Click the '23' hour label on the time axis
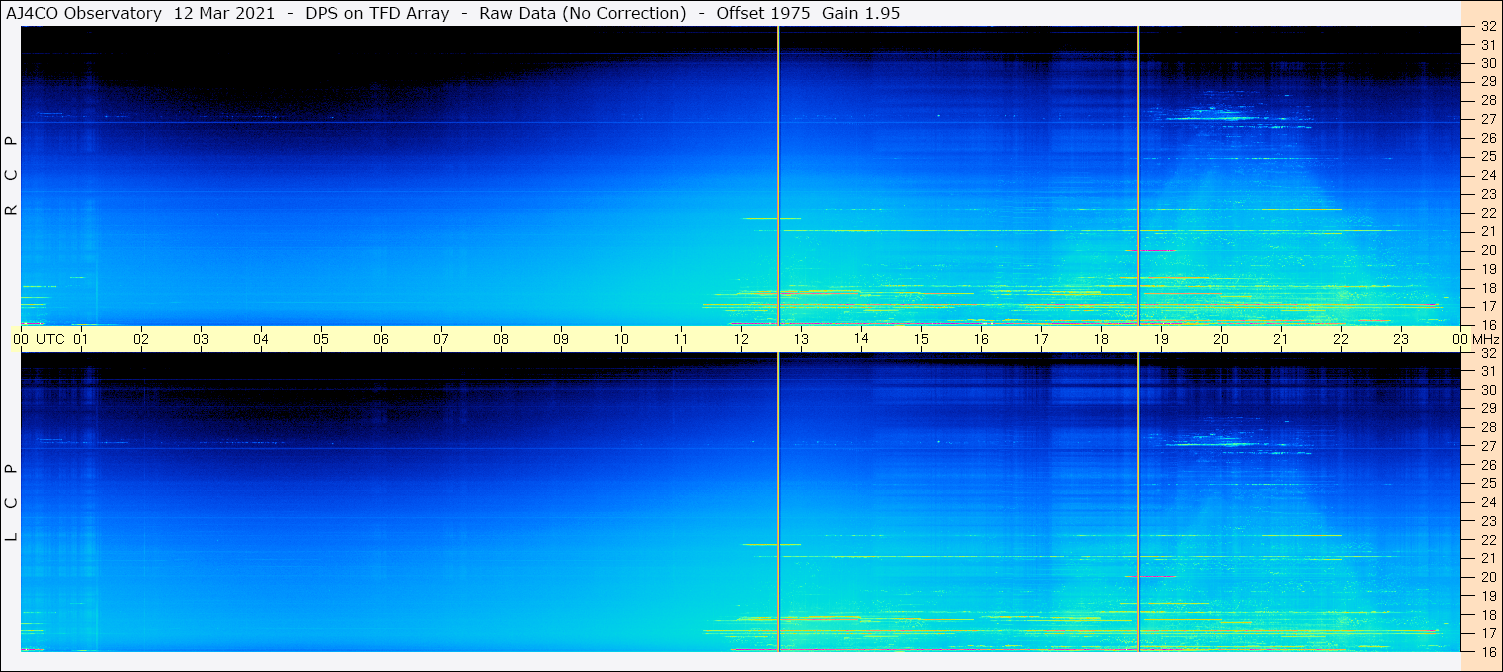1503x672 pixels. [1401, 339]
